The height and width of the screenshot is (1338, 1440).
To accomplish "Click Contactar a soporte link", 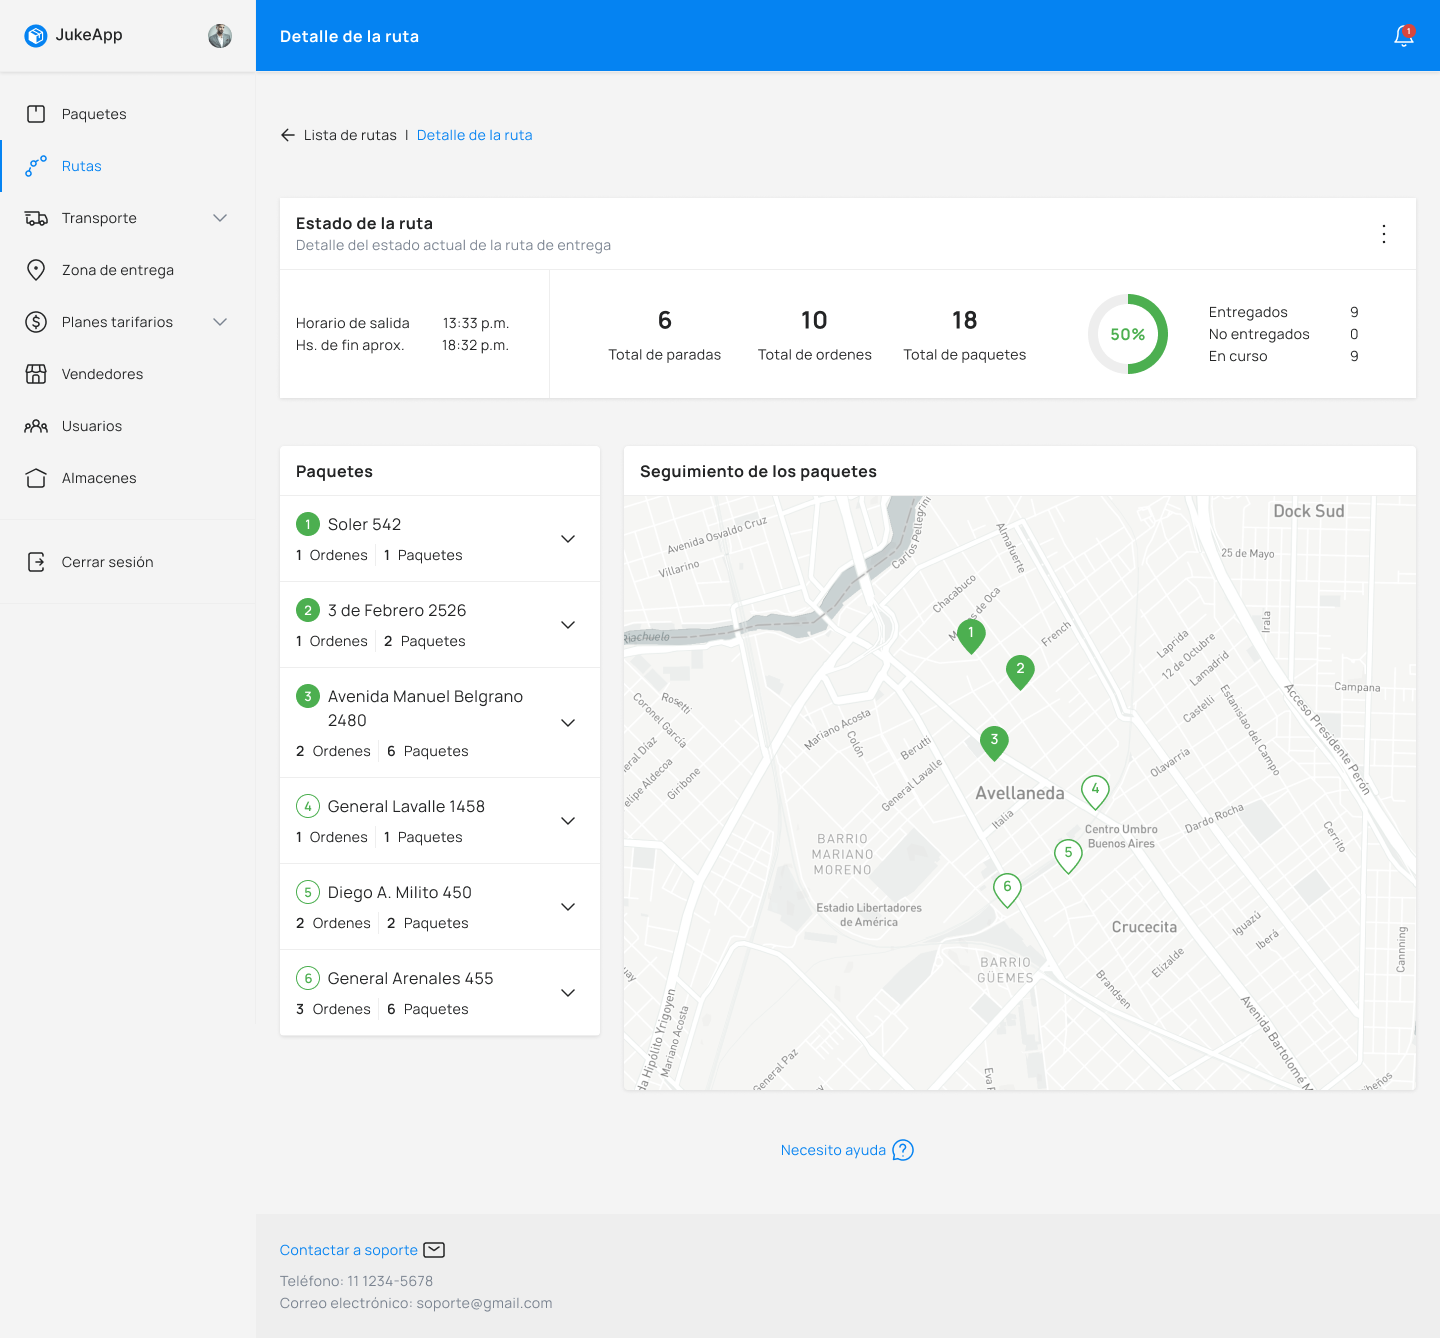I will [349, 1250].
